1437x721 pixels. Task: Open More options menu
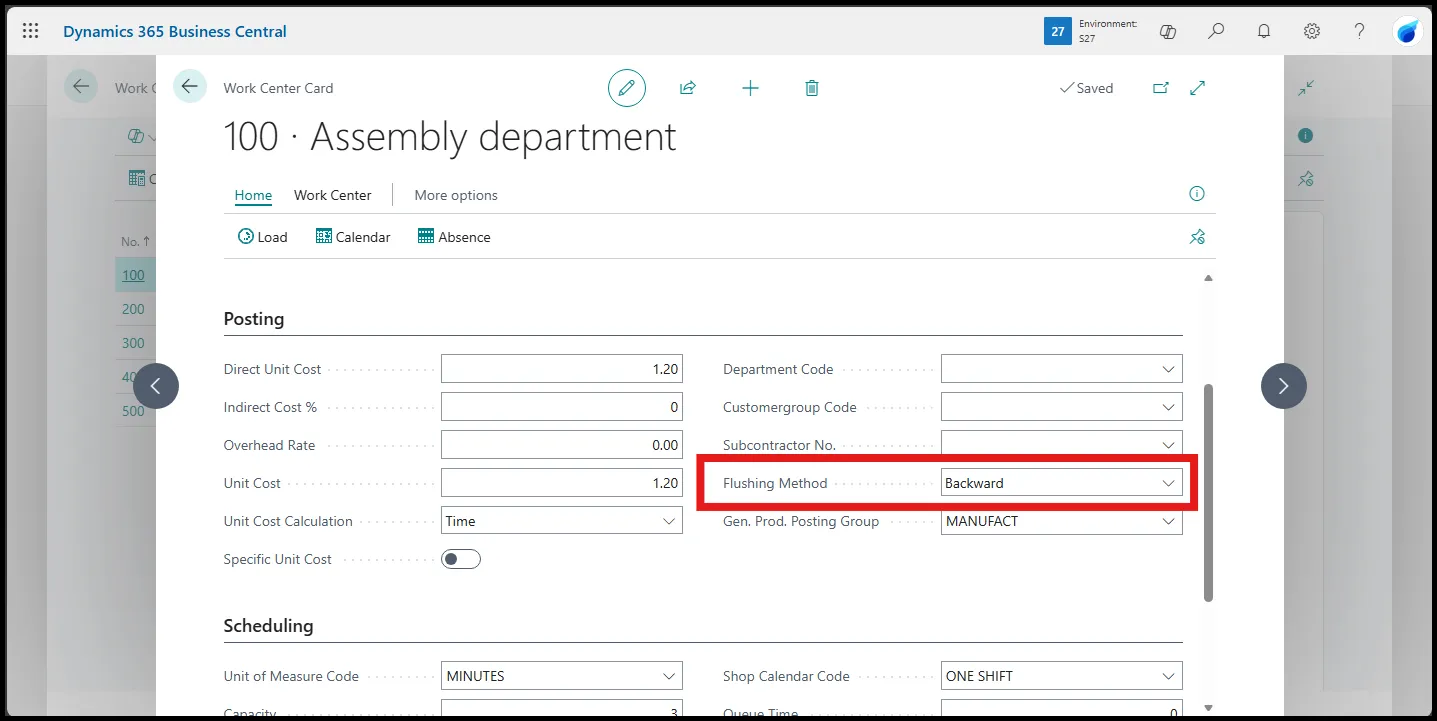[456, 195]
